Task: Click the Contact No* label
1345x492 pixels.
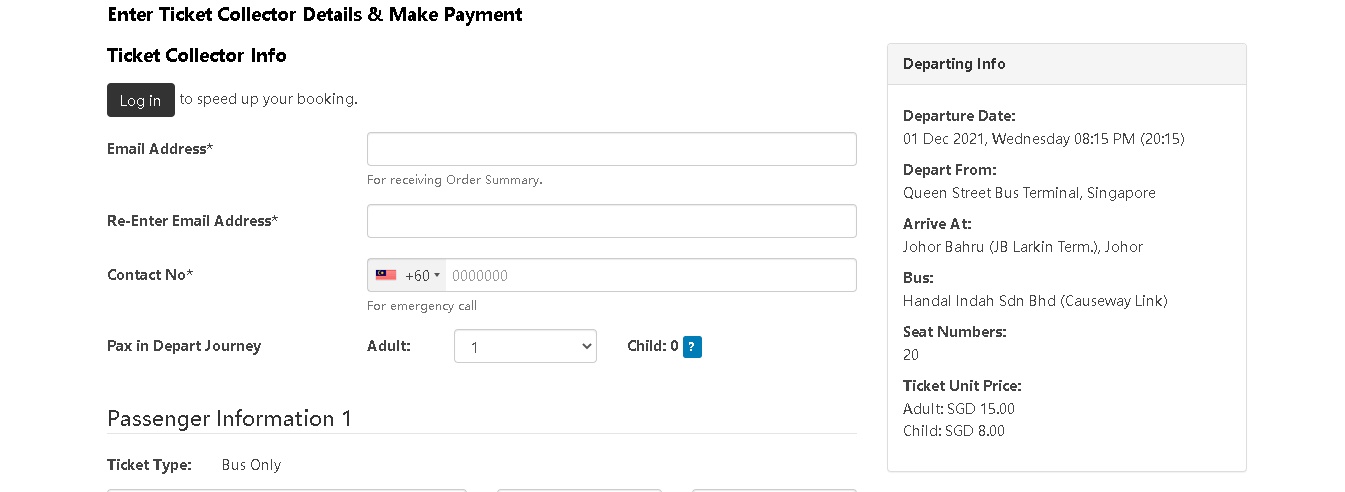Action: [150, 275]
